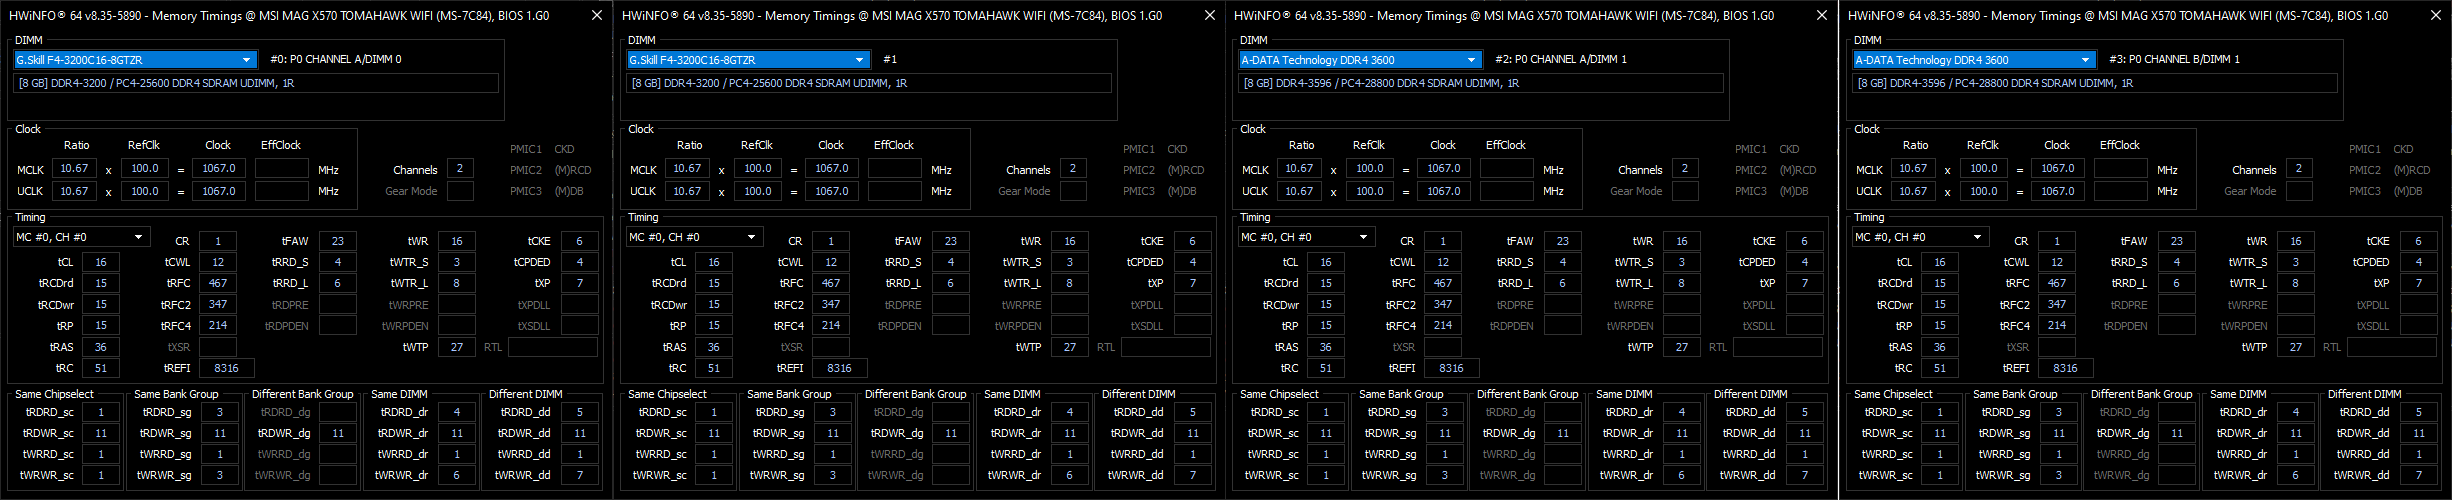This screenshot has width=2452, height=500.
Task: Click the tRDWR_dg value 11 in the DIMM #1 window
Action: (951, 433)
